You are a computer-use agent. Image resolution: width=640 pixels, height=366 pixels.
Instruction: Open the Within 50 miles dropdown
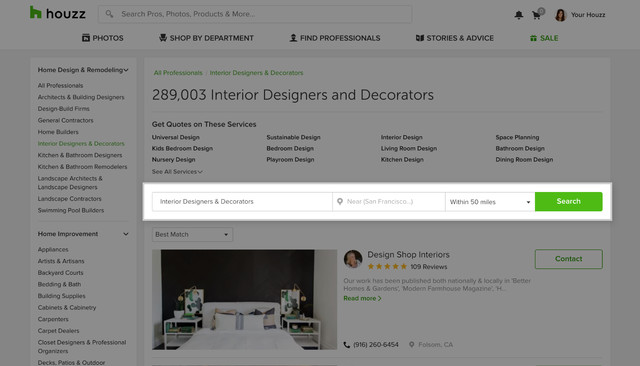pyautogui.click(x=490, y=202)
